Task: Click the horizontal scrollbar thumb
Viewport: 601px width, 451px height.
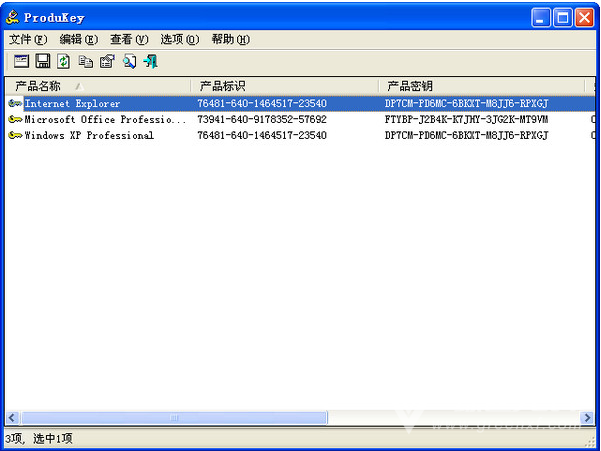Action: coord(174,417)
